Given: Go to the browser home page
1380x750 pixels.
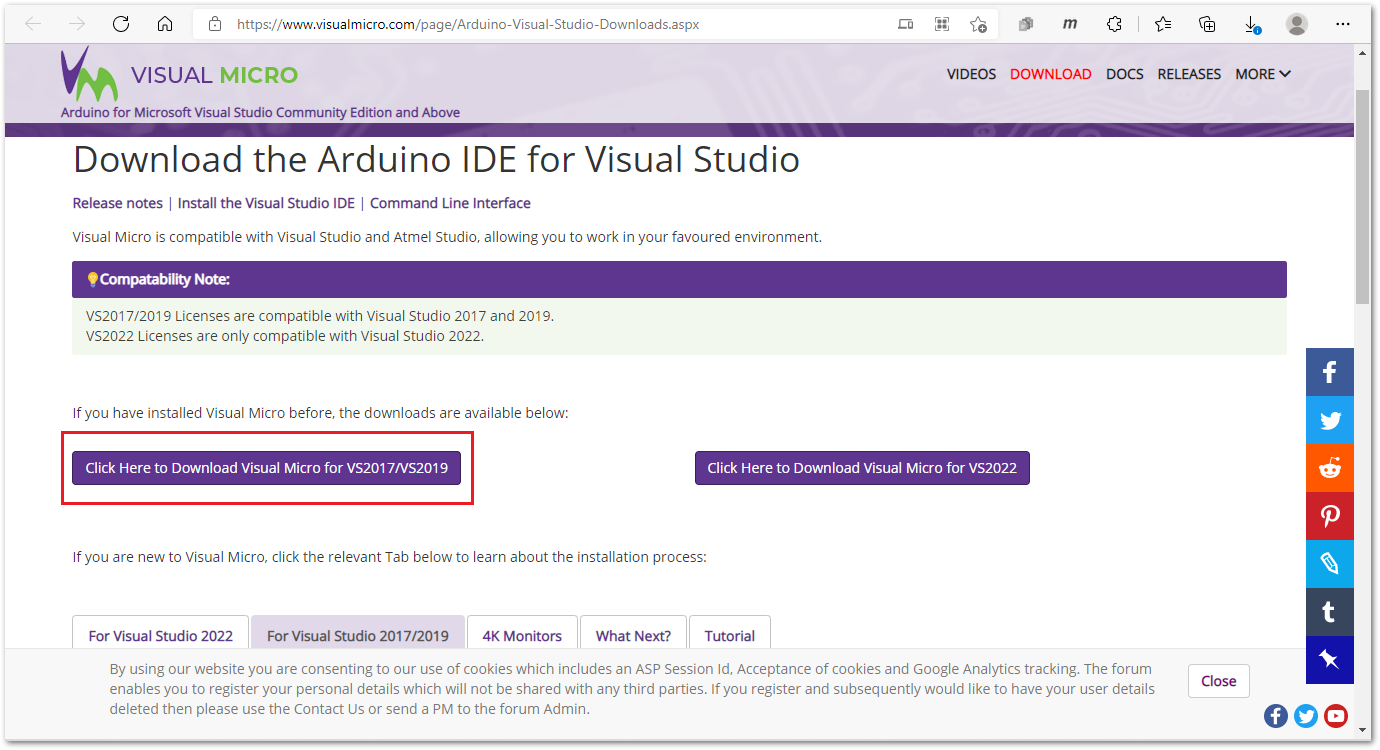Looking at the screenshot, I should tap(165, 25).
